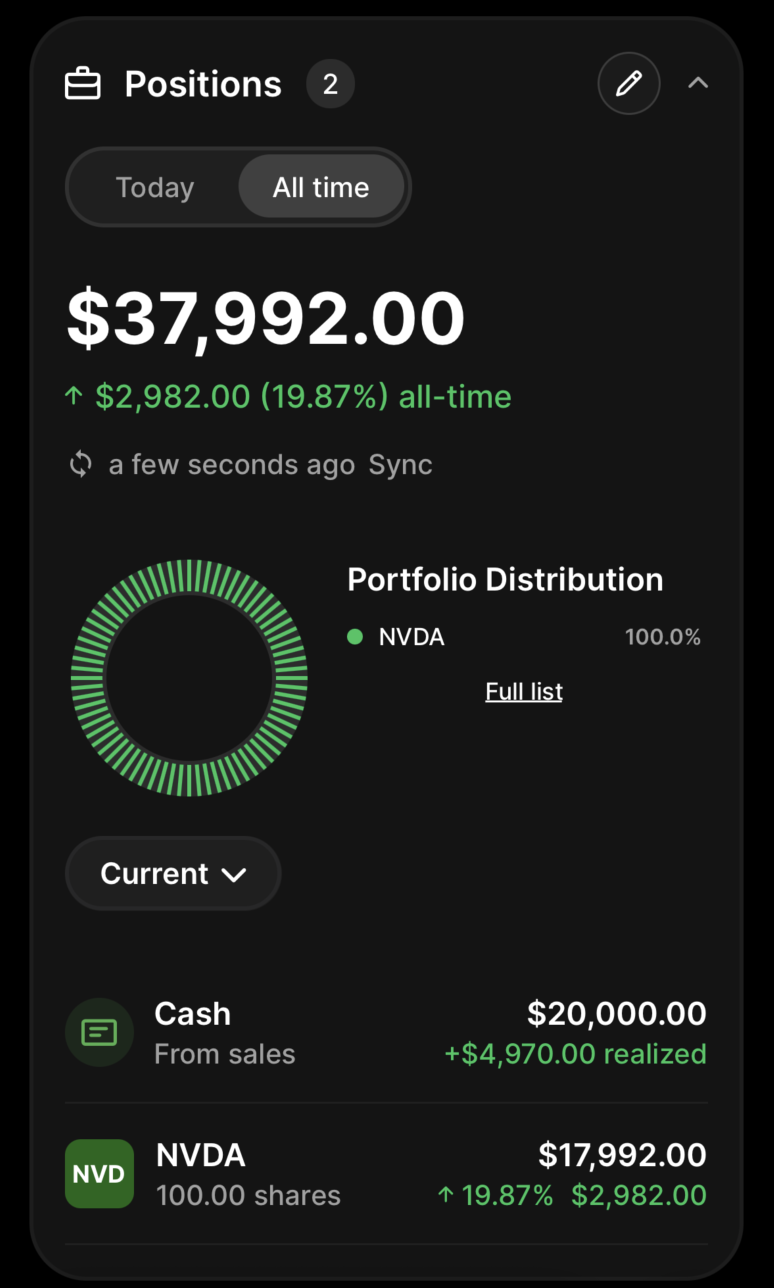Click the pencil edit button
This screenshot has width=774, height=1288.
(x=628, y=84)
